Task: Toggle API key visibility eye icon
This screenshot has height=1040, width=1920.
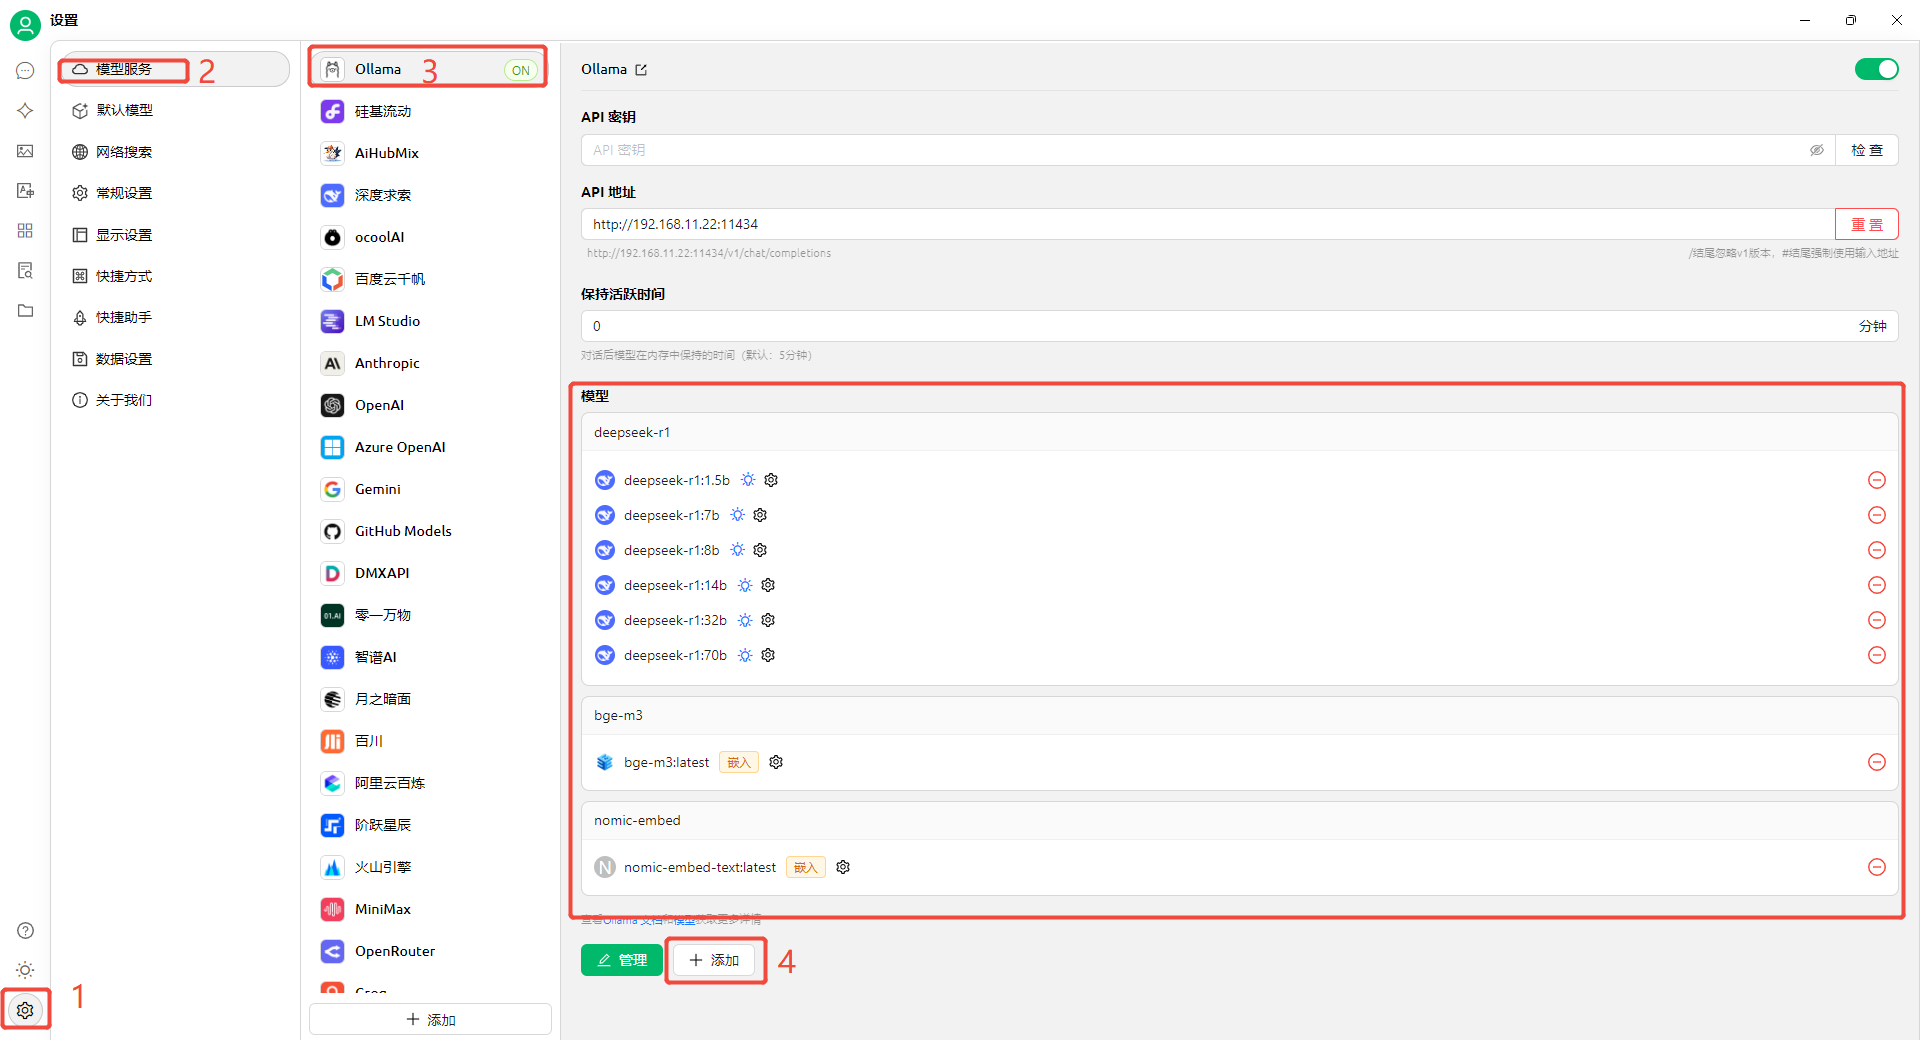Action: click(x=1816, y=150)
